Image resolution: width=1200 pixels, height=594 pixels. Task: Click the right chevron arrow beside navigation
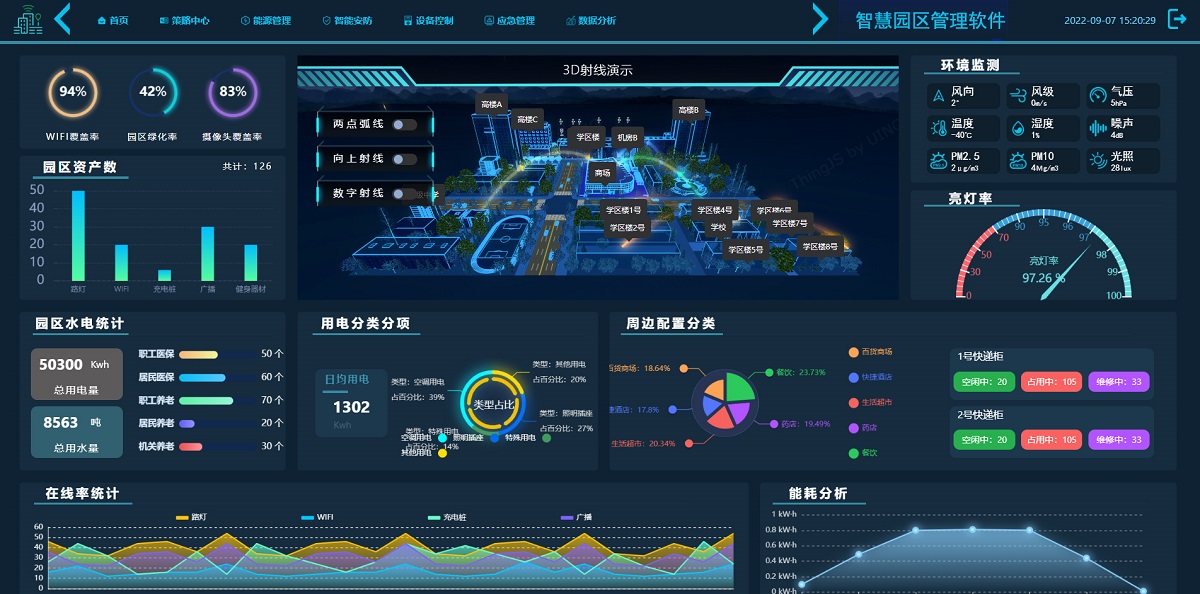point(820,19)
